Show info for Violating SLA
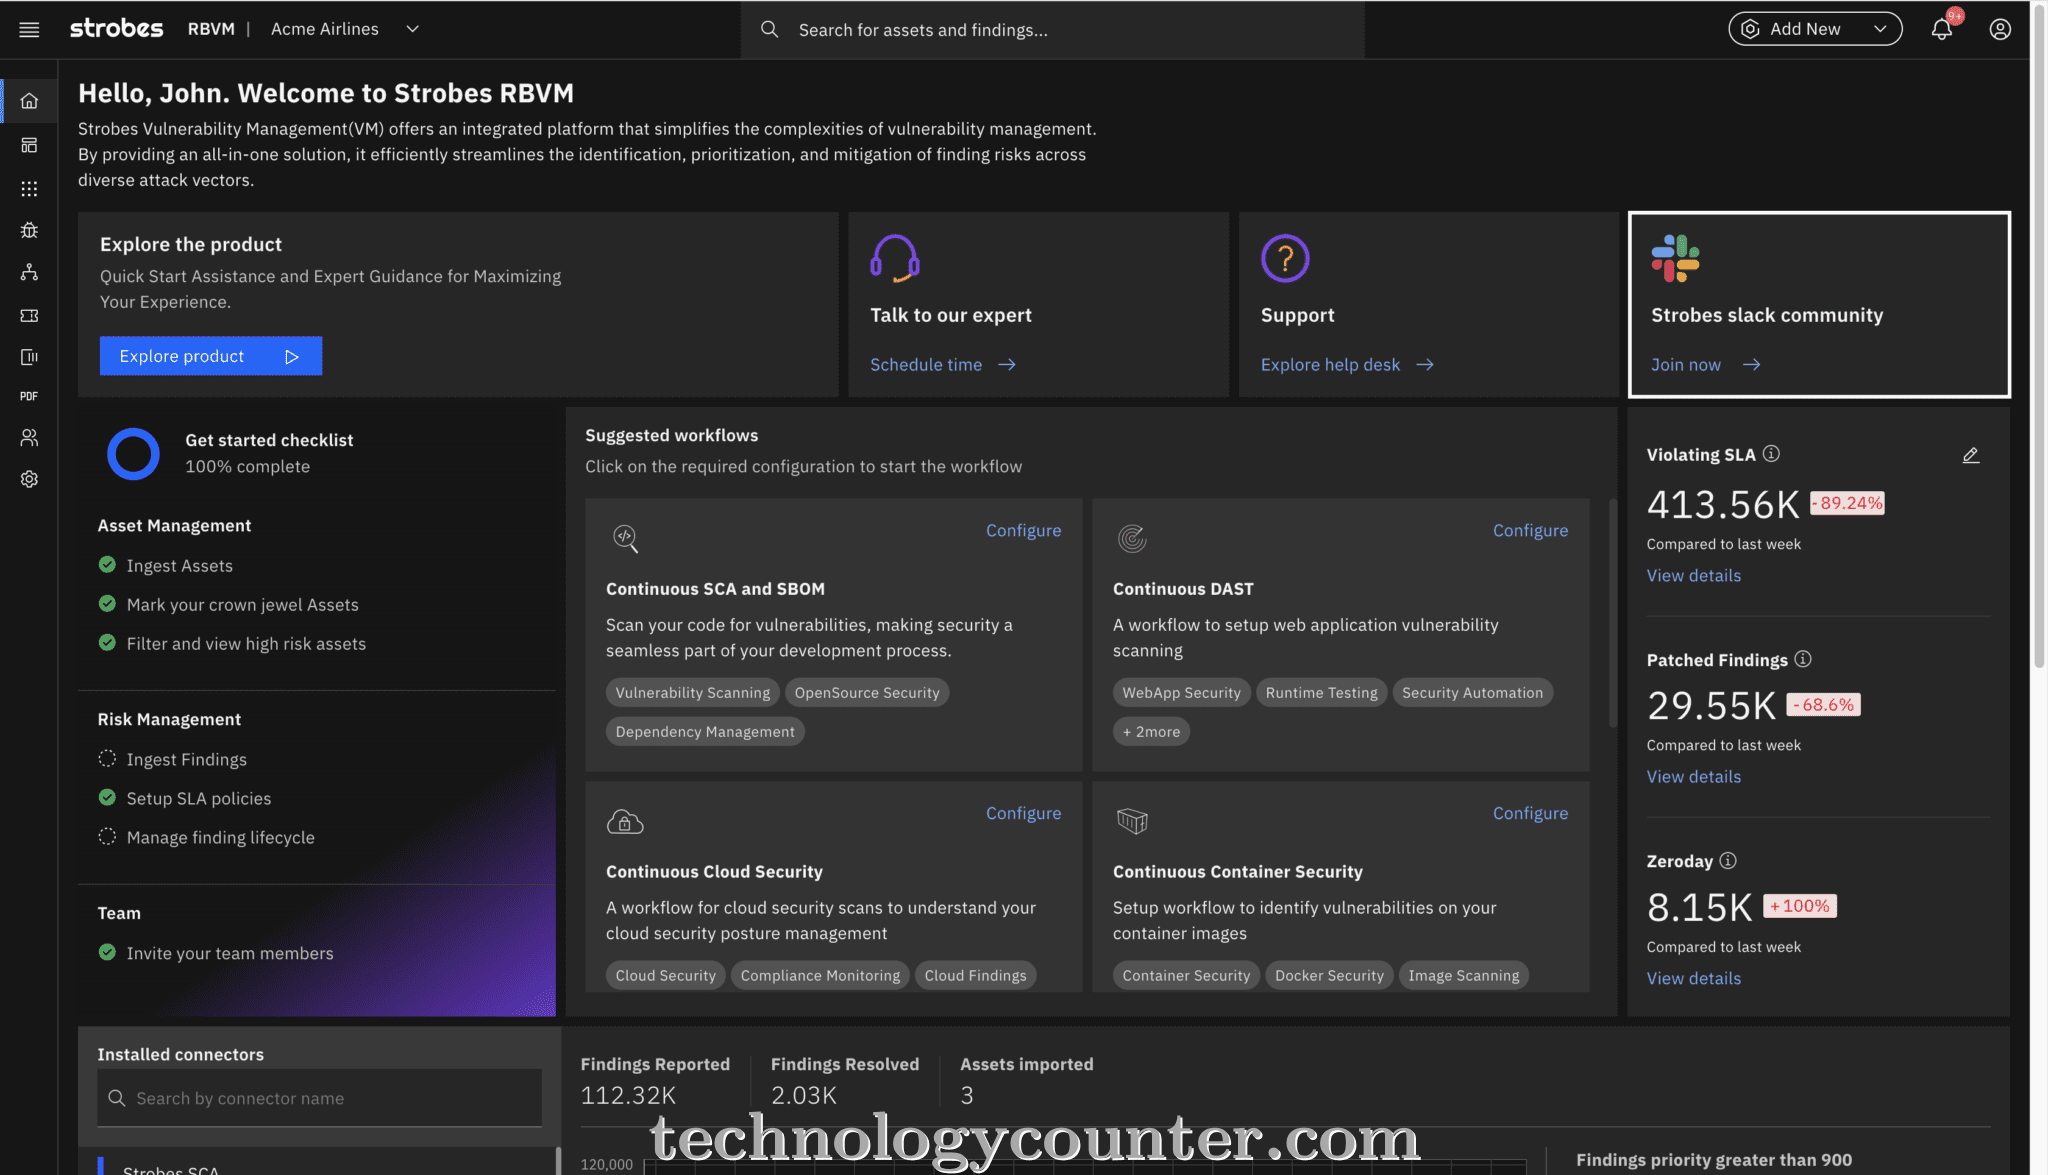Image resolution: width=2048 pixels, height=1175 pixels. (x=1771, y=453)
